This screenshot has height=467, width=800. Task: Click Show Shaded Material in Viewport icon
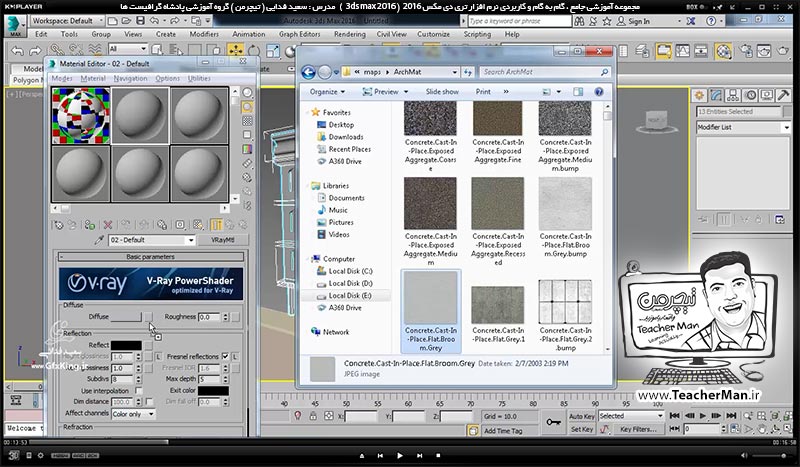coord(198,225)
